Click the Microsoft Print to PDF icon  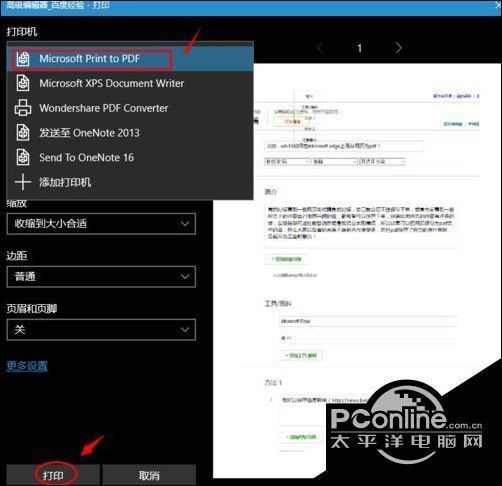coord(23,59)
